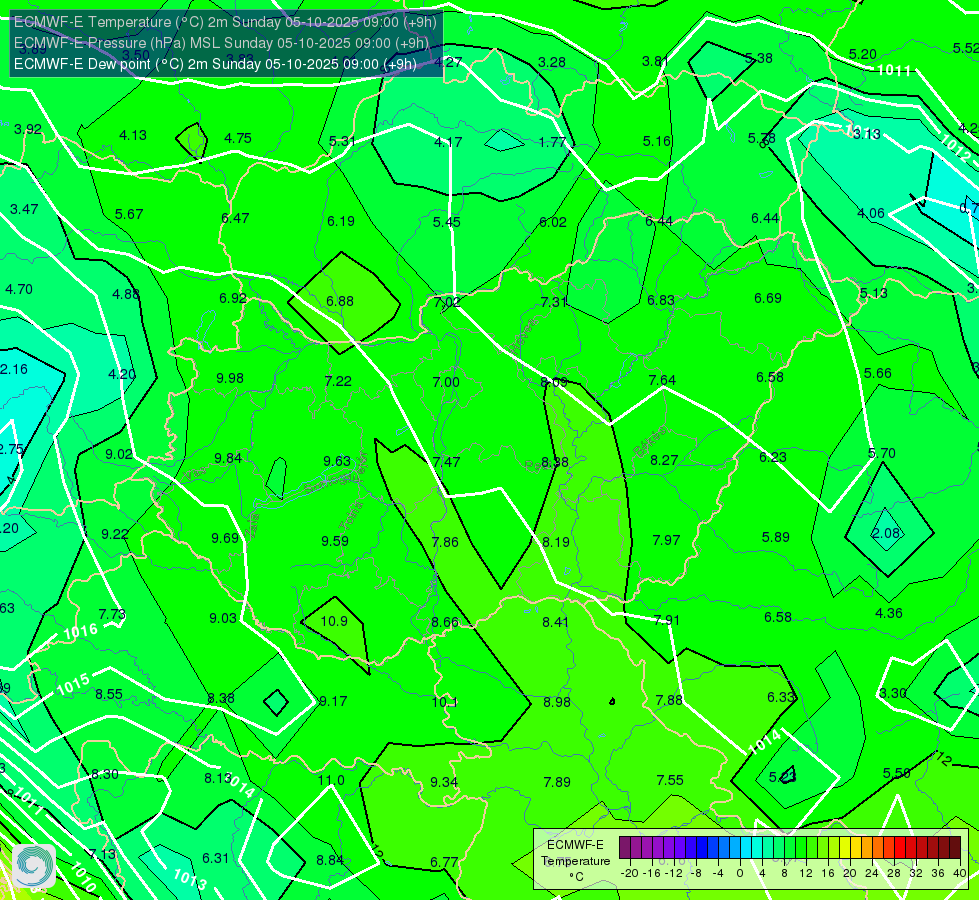Click the map value 9.59
This screenshot has height=900, width=979.
[335, 541]
